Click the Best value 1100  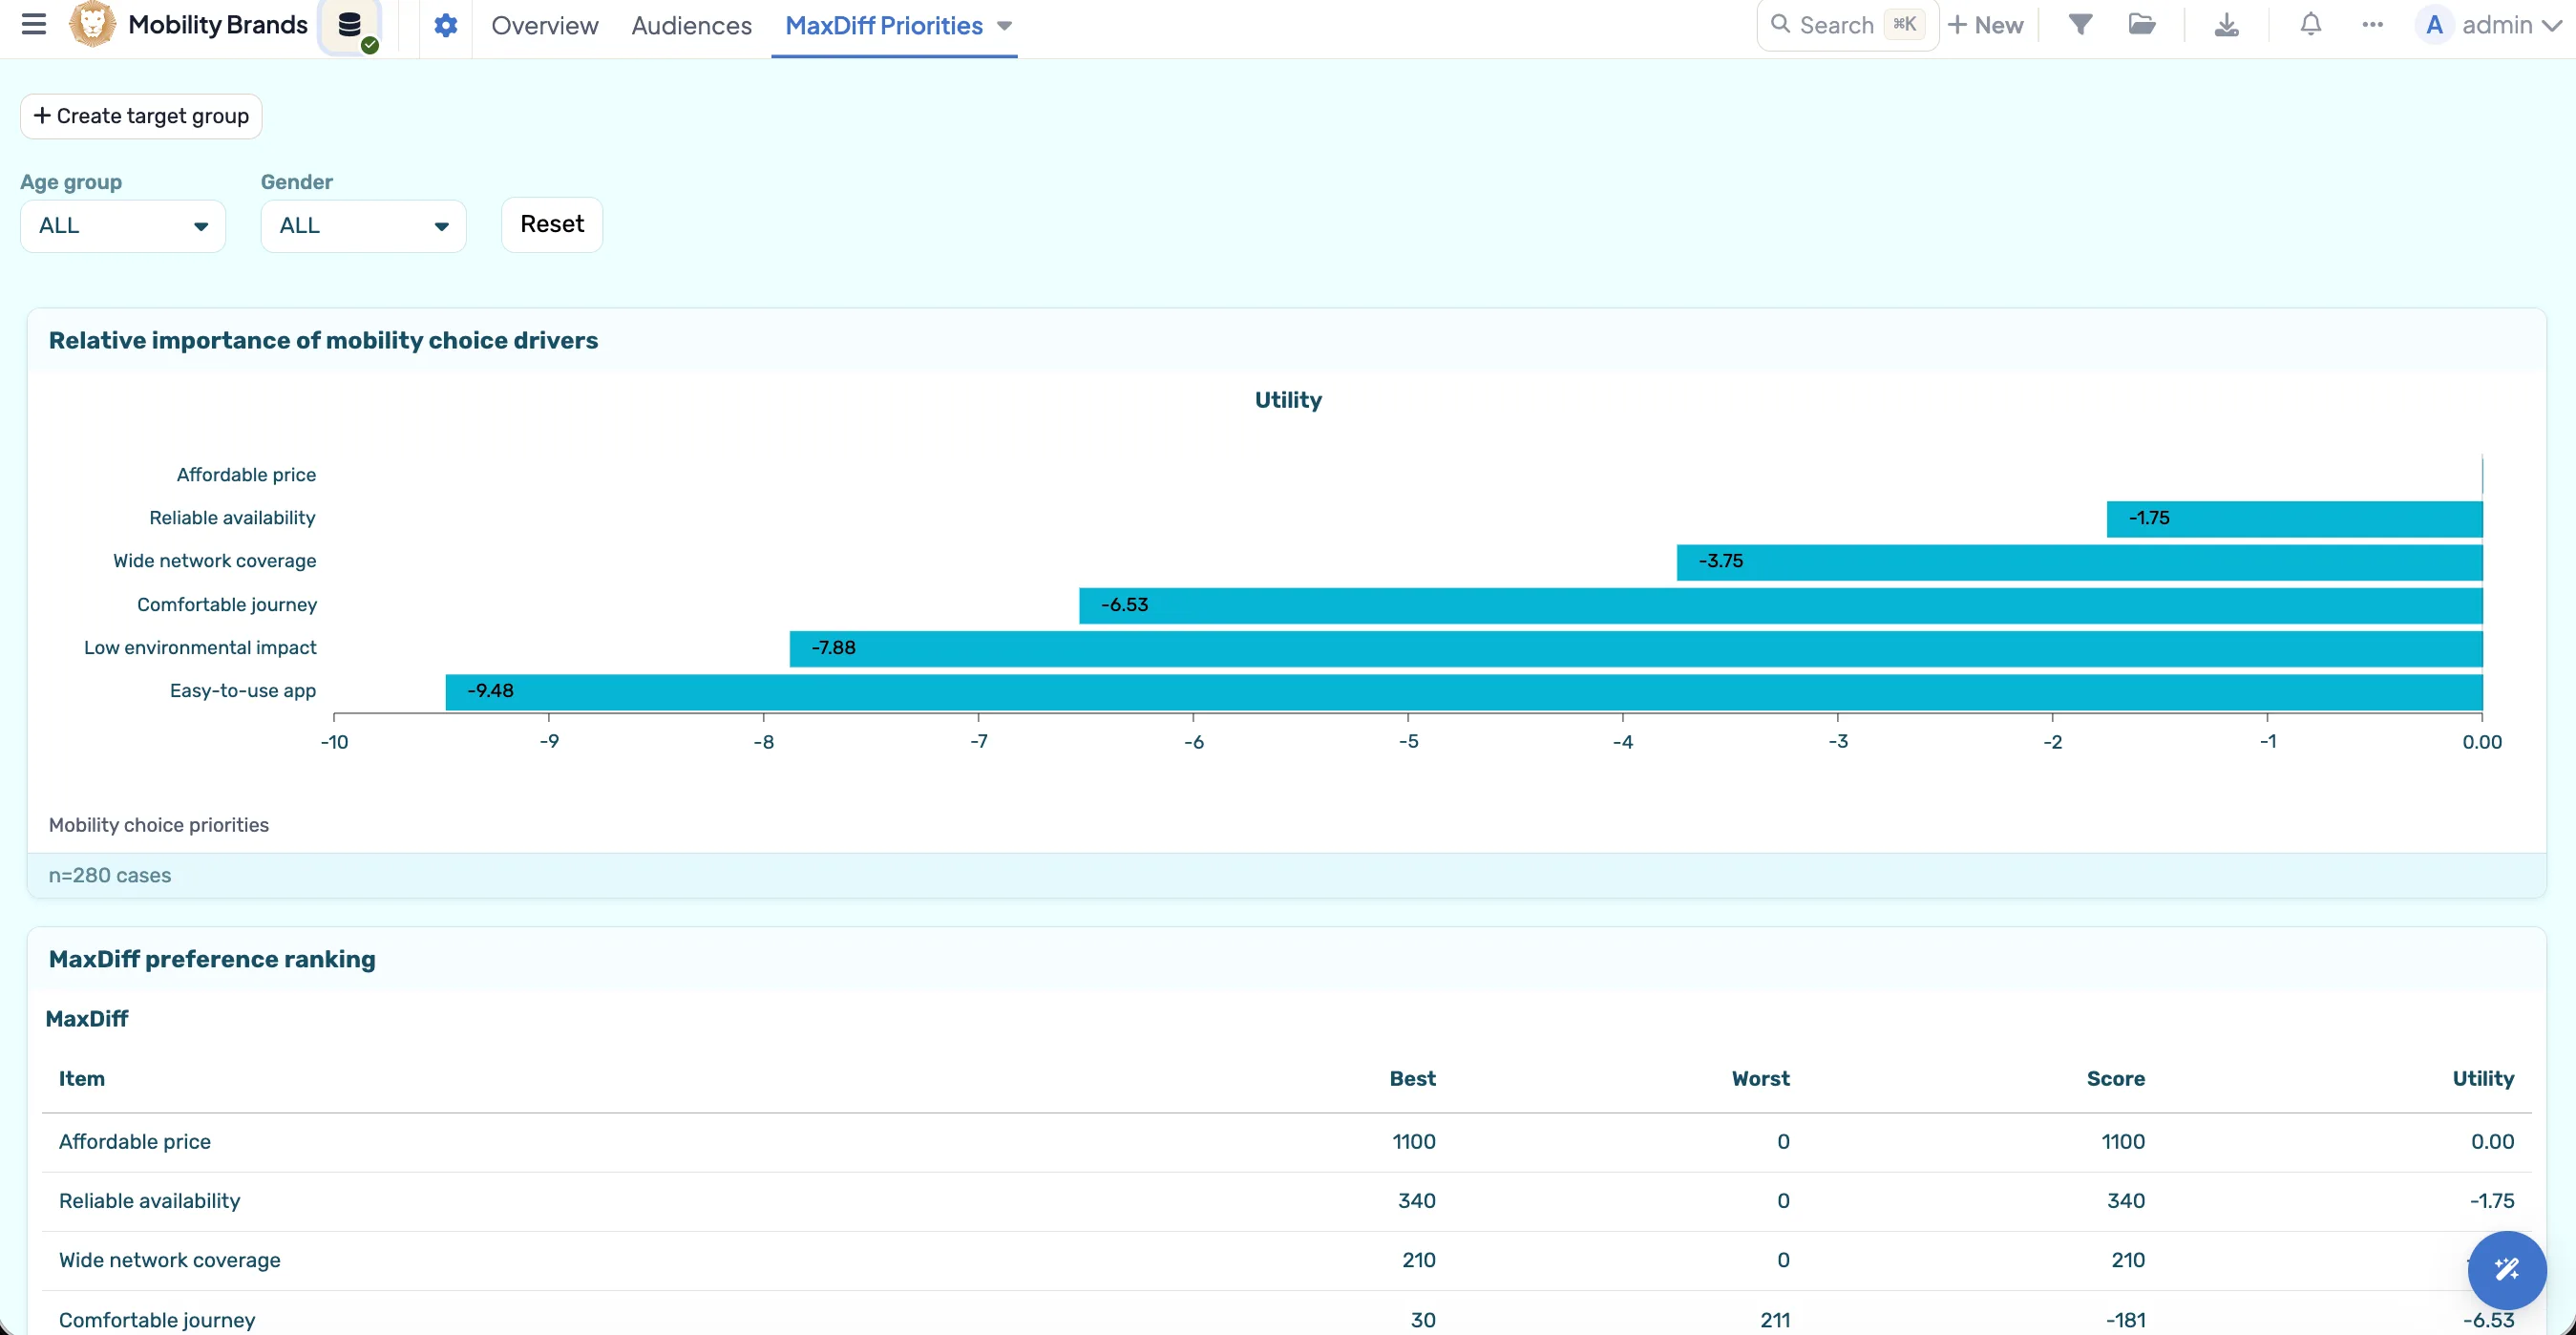click(x=1413, y=1142)
